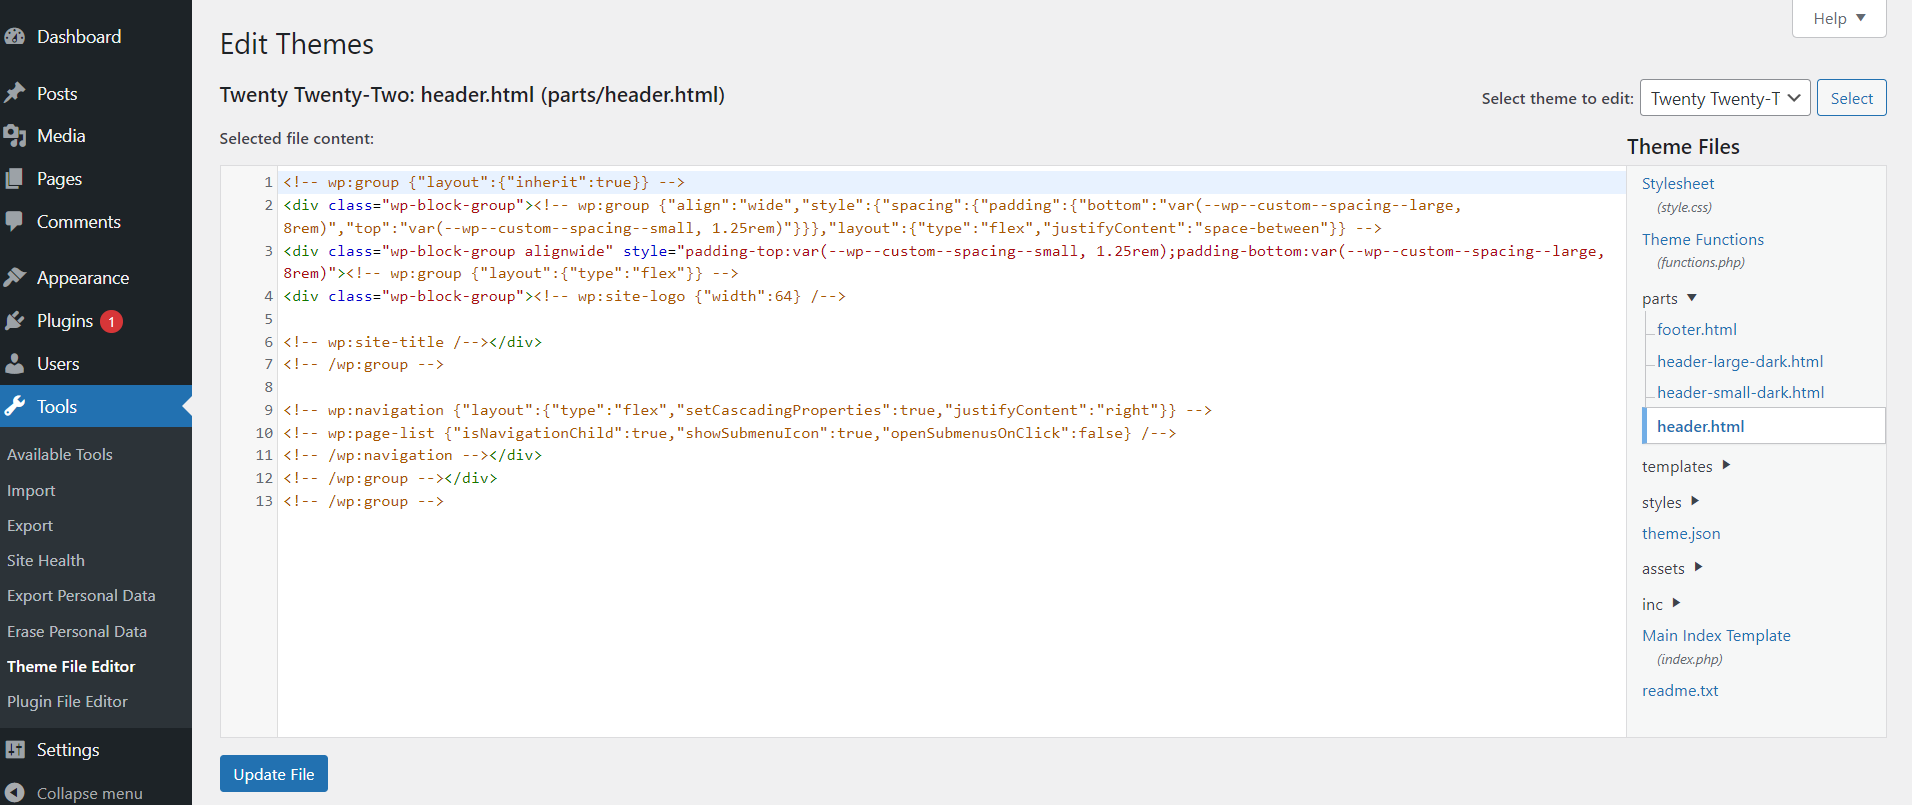Open the Theme Functions file
This screenshot has height=805, width=1912.
click(1702, 239)
